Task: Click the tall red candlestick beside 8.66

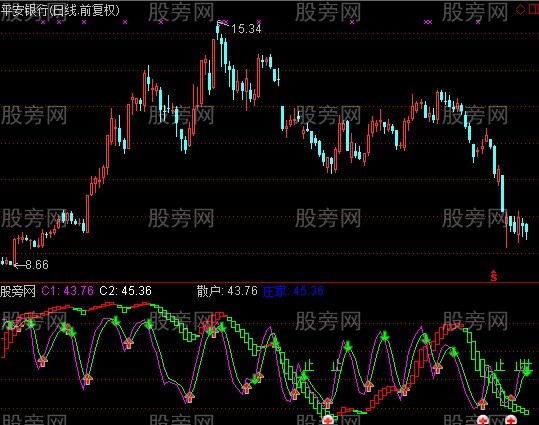Action: point(14,252)
